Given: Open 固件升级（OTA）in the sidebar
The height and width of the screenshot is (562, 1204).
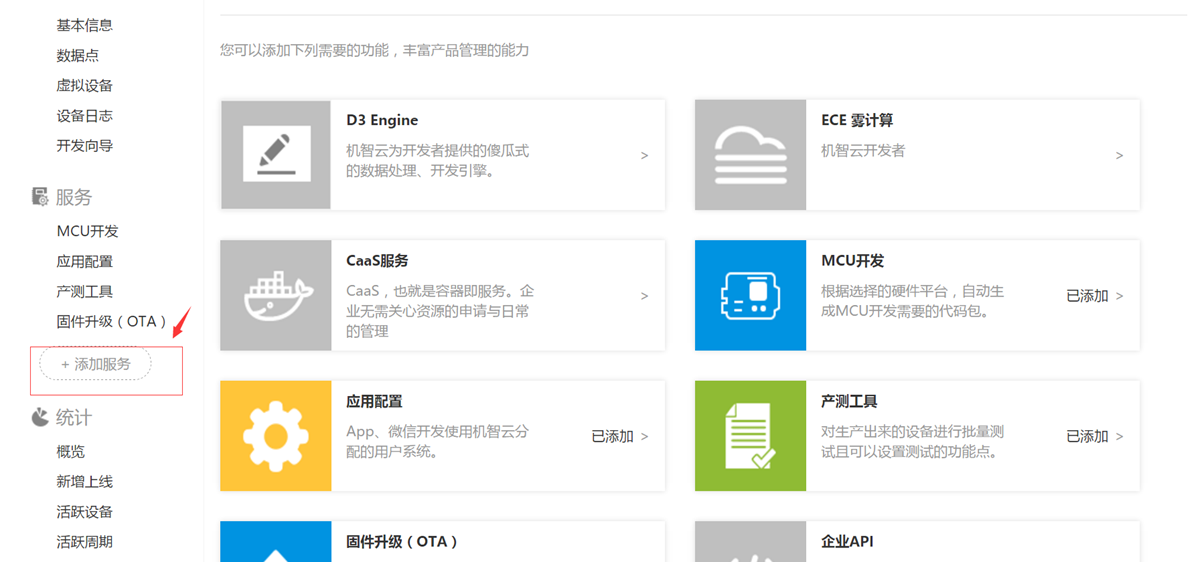Looking at the screenshot, I should coord(112,321).
